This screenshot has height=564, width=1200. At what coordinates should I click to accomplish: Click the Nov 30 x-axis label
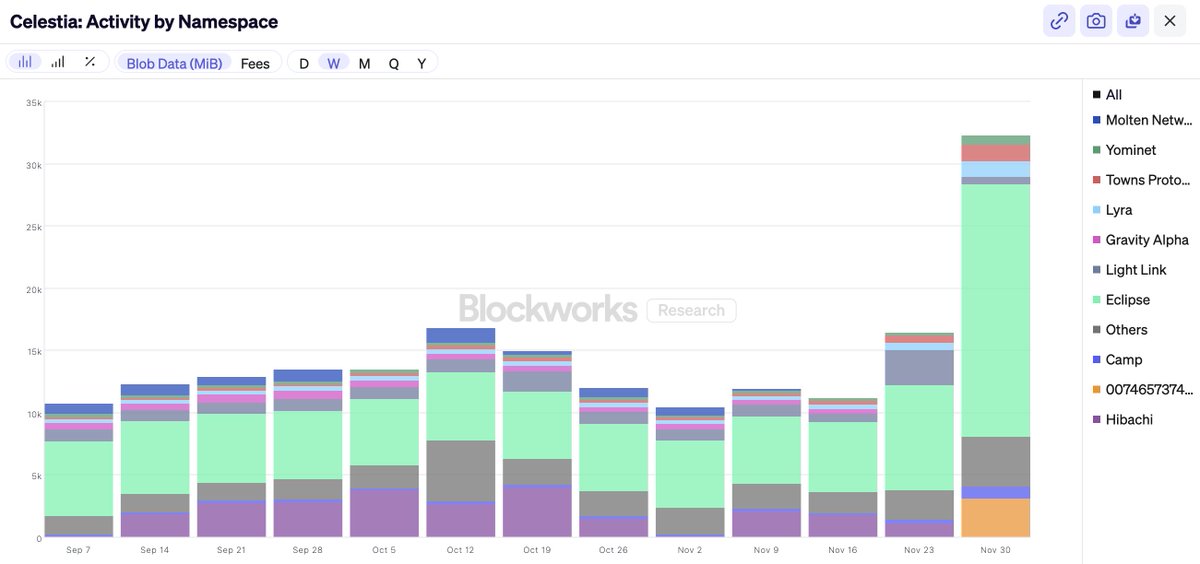click(x=995, y=550)
